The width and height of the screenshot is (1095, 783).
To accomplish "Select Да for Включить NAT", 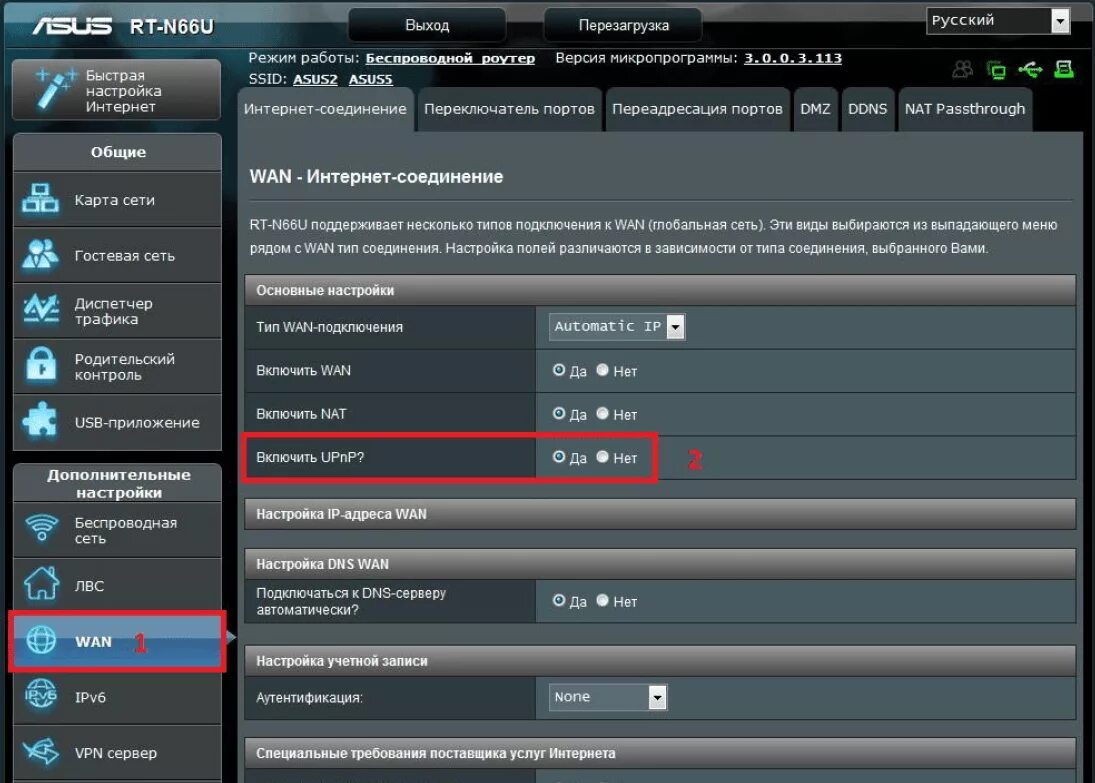I will (x=559, y=414).
